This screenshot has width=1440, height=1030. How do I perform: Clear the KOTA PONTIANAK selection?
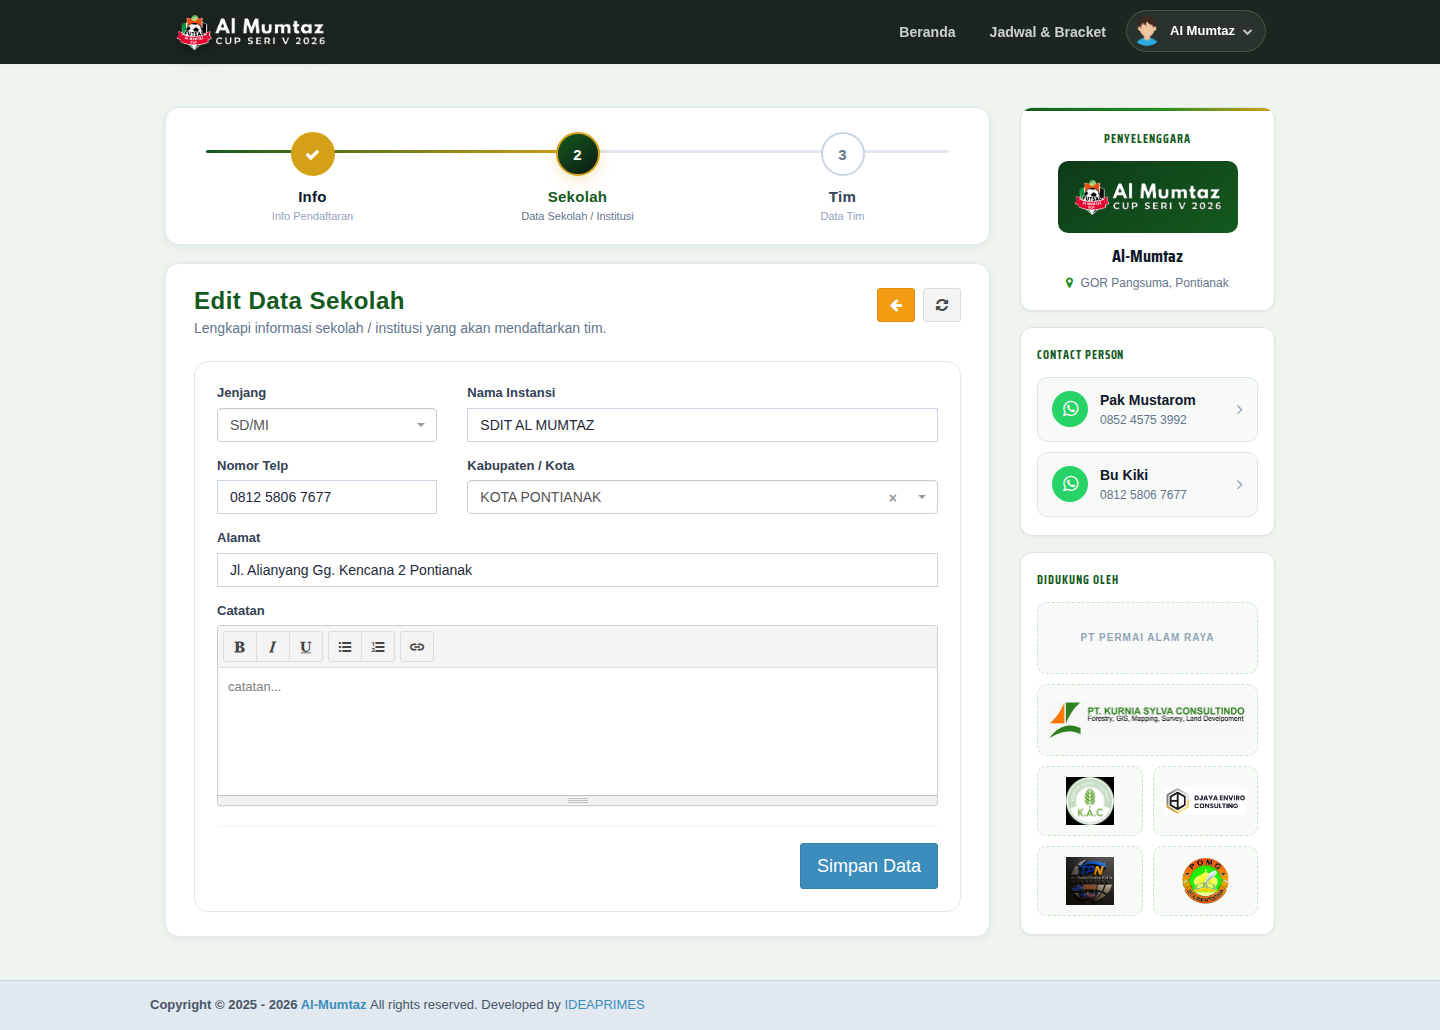(x=893, y=498)
